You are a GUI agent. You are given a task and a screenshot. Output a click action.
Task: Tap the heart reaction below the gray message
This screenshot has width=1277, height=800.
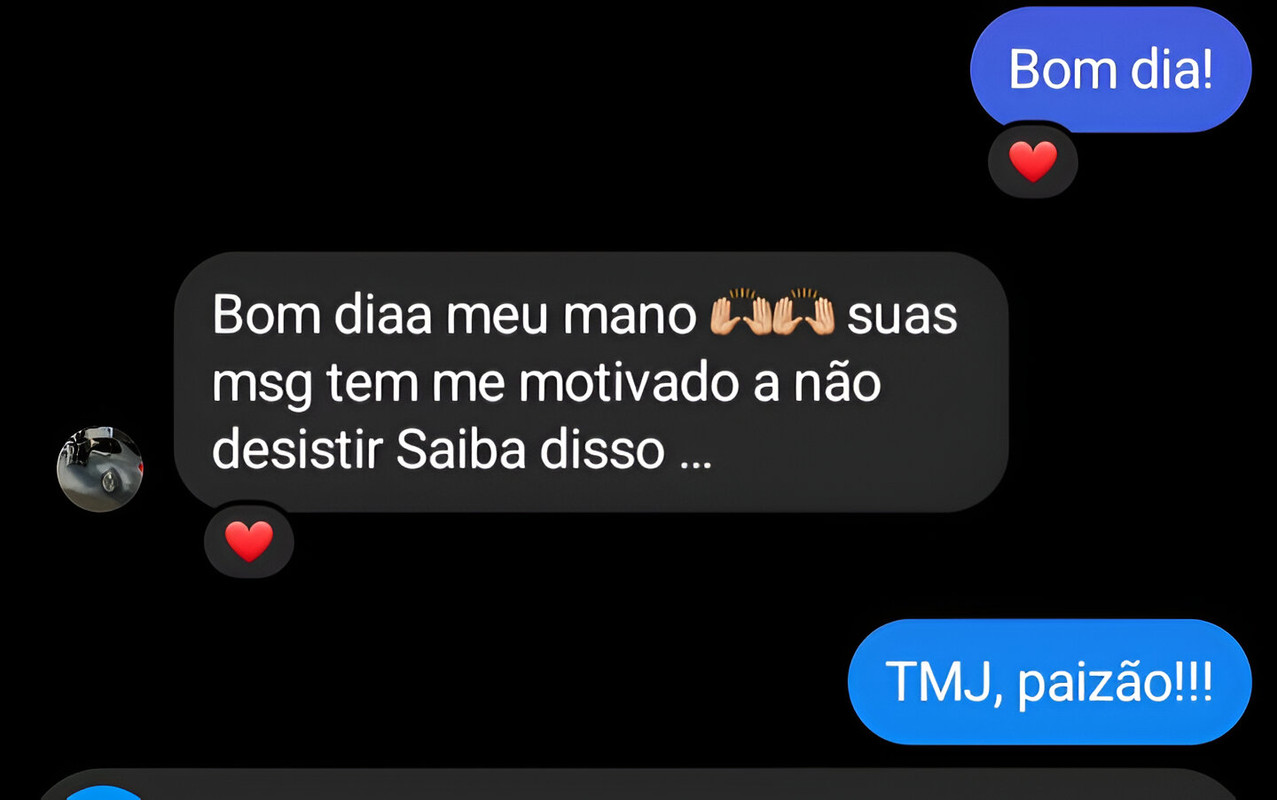(249, 541)
